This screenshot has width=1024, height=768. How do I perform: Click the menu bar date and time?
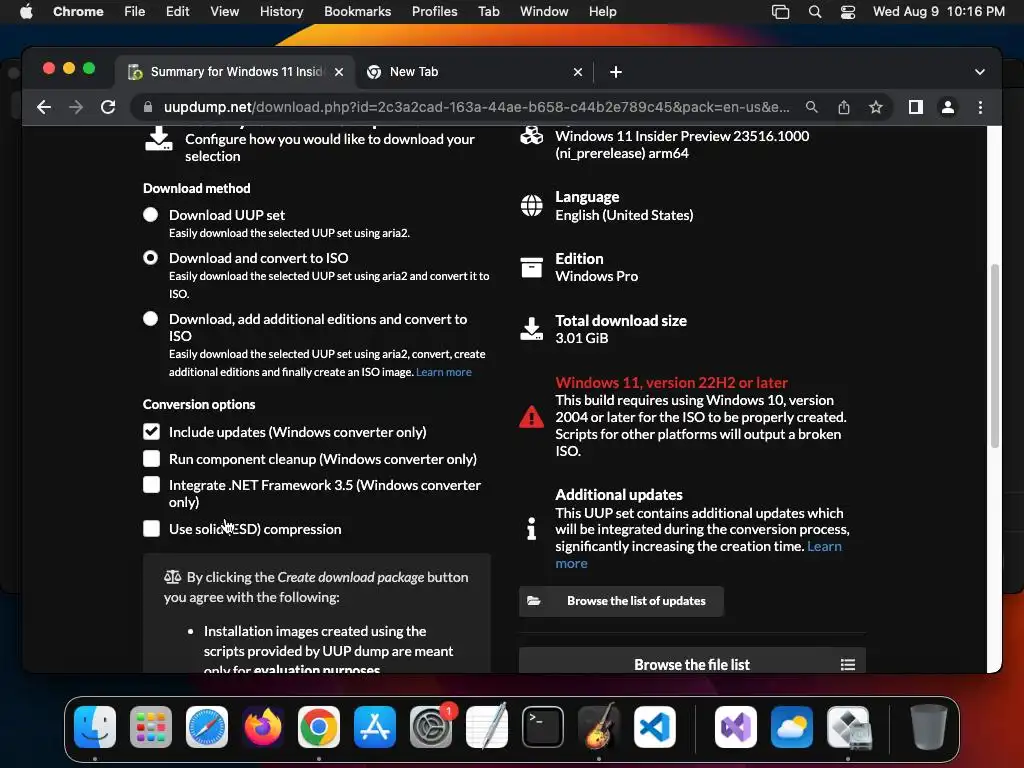938,12
